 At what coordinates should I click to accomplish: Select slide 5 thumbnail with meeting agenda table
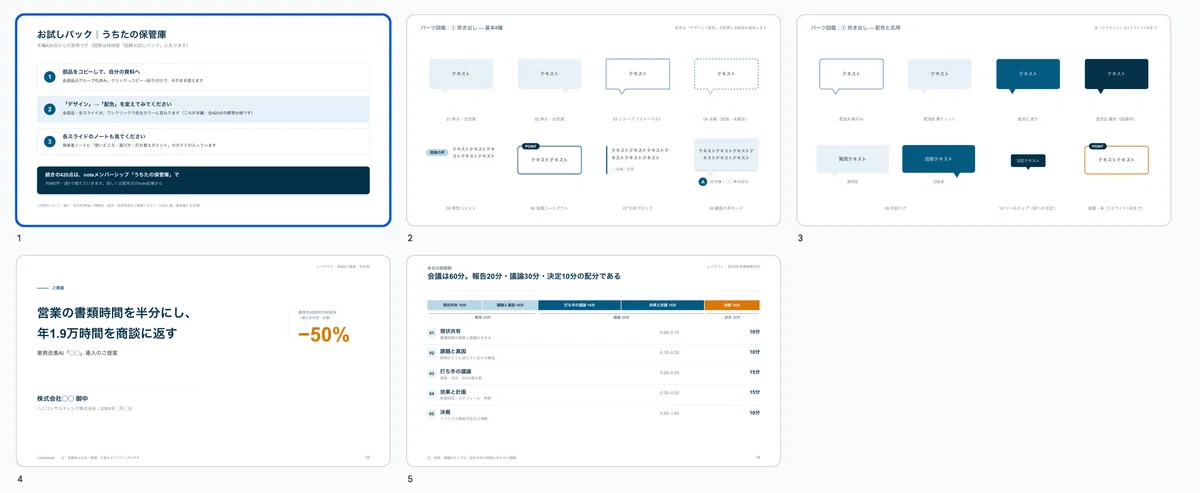point(593,360)
